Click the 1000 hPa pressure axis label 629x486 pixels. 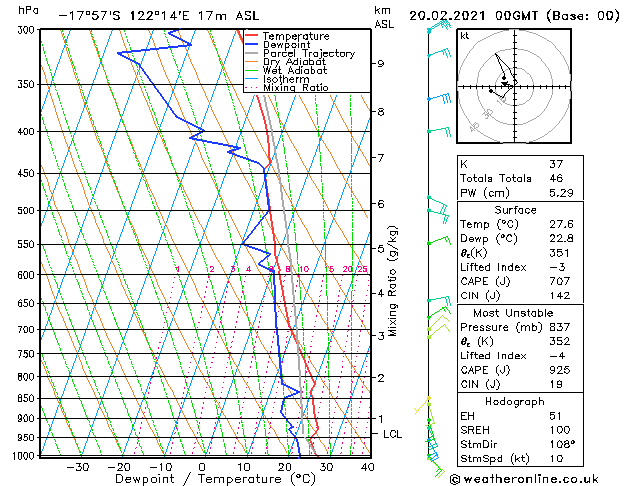coord(24,456)
